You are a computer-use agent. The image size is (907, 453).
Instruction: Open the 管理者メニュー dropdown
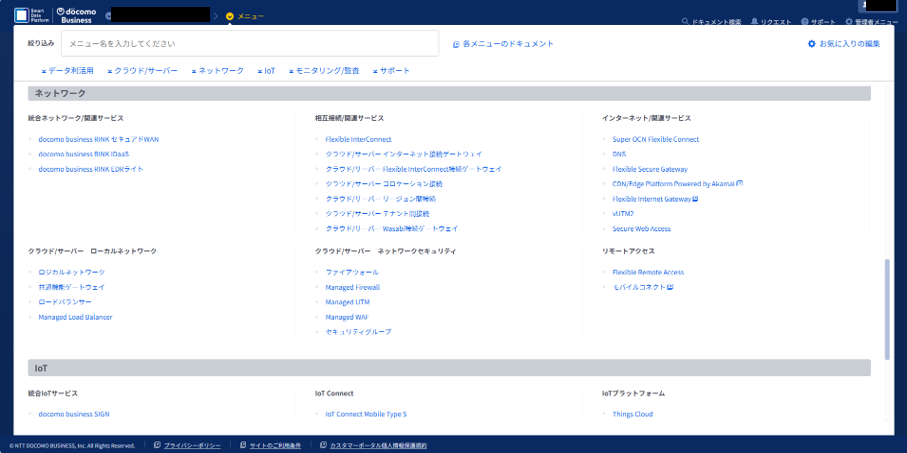tap(872, 21)
